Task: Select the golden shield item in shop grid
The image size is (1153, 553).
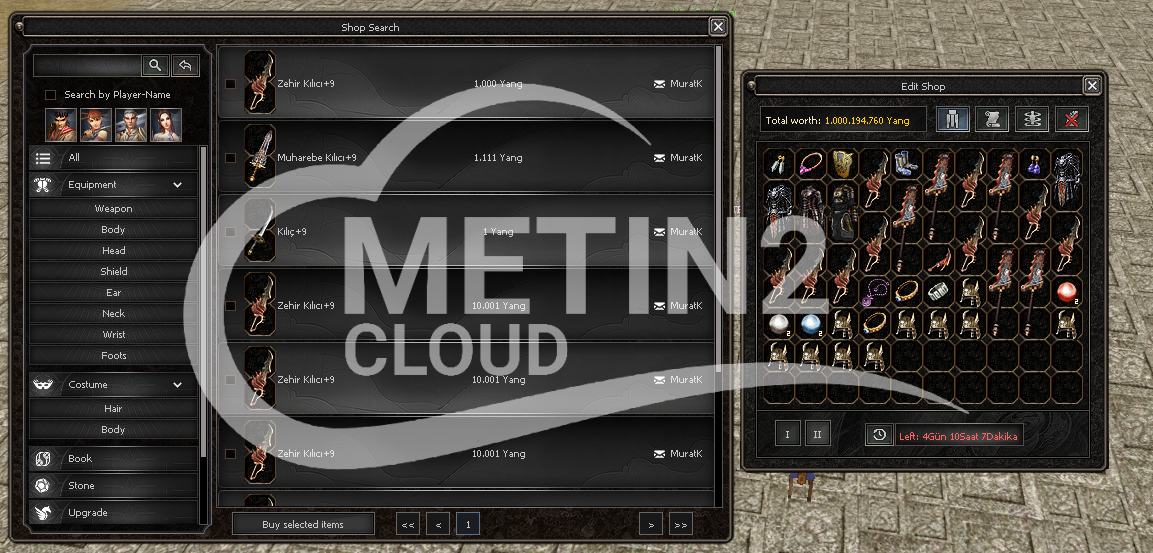Action: (844, 165)
